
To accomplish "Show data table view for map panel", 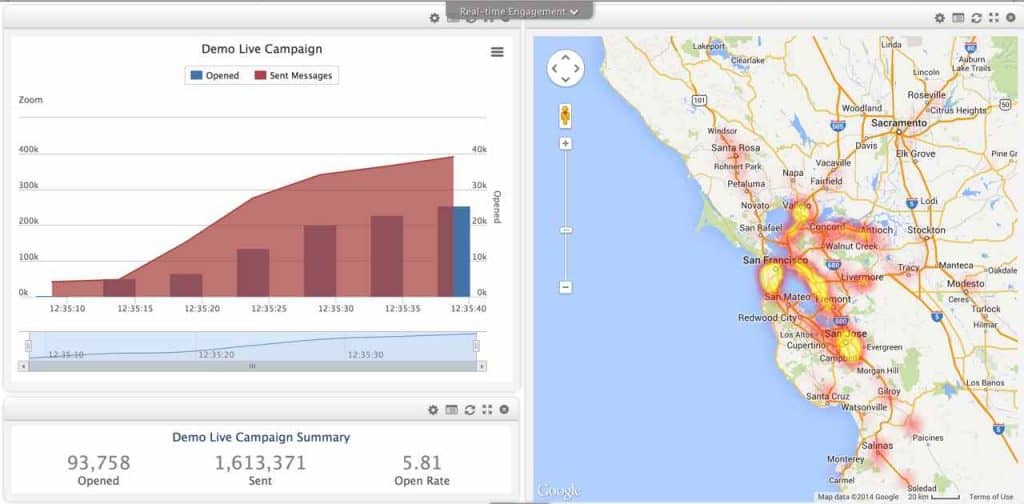I will pos(958,18).
